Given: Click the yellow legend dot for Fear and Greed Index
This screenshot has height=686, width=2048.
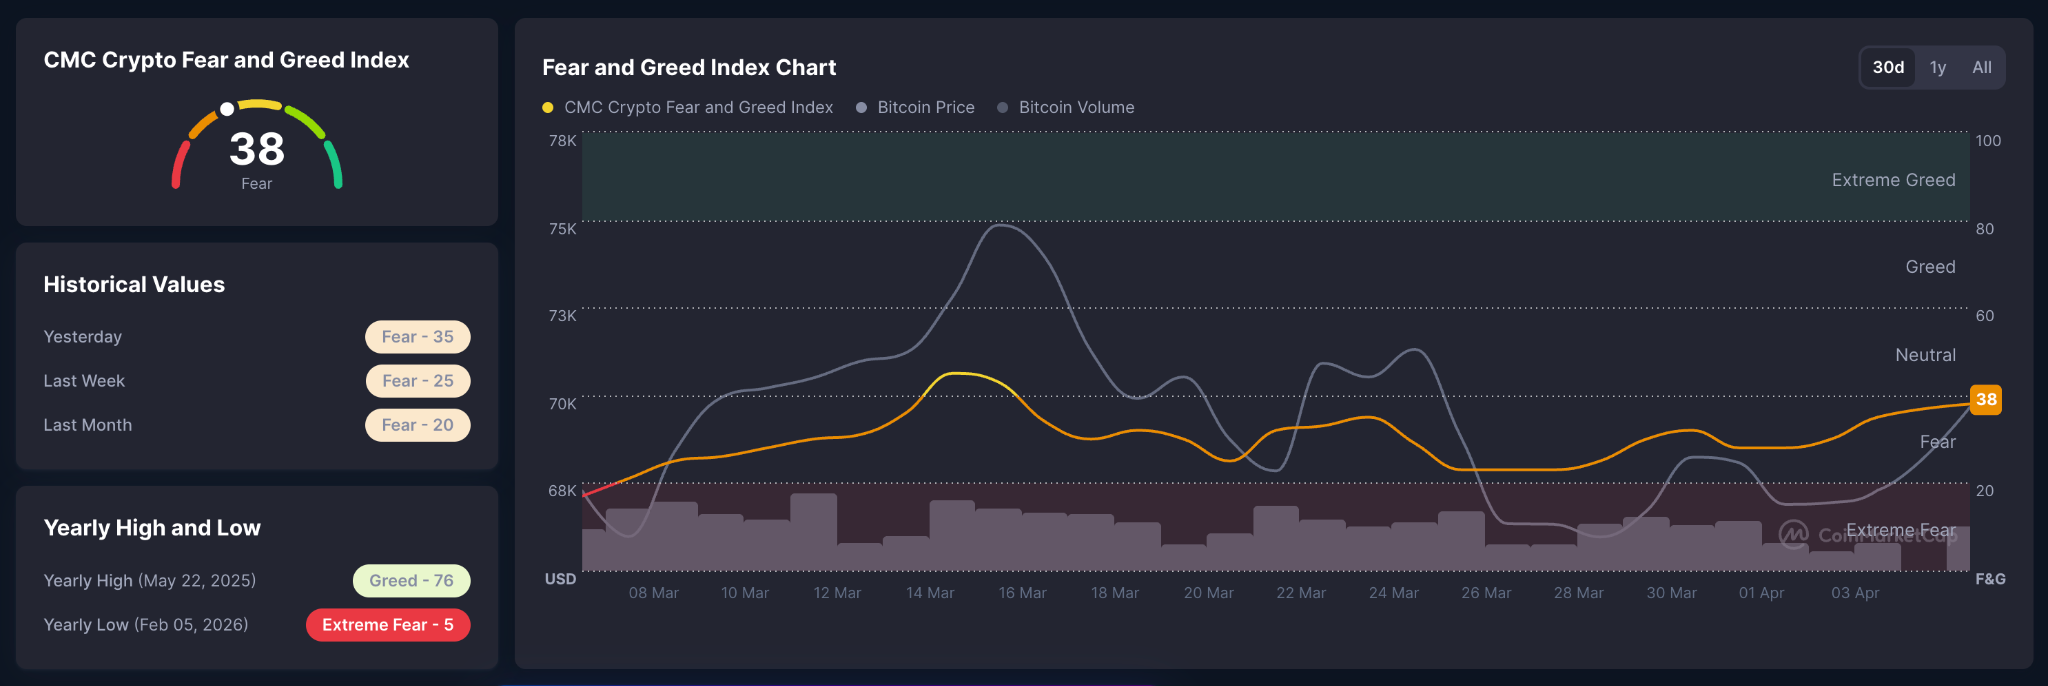Looking at the screenshot, I should coord(548,107).
